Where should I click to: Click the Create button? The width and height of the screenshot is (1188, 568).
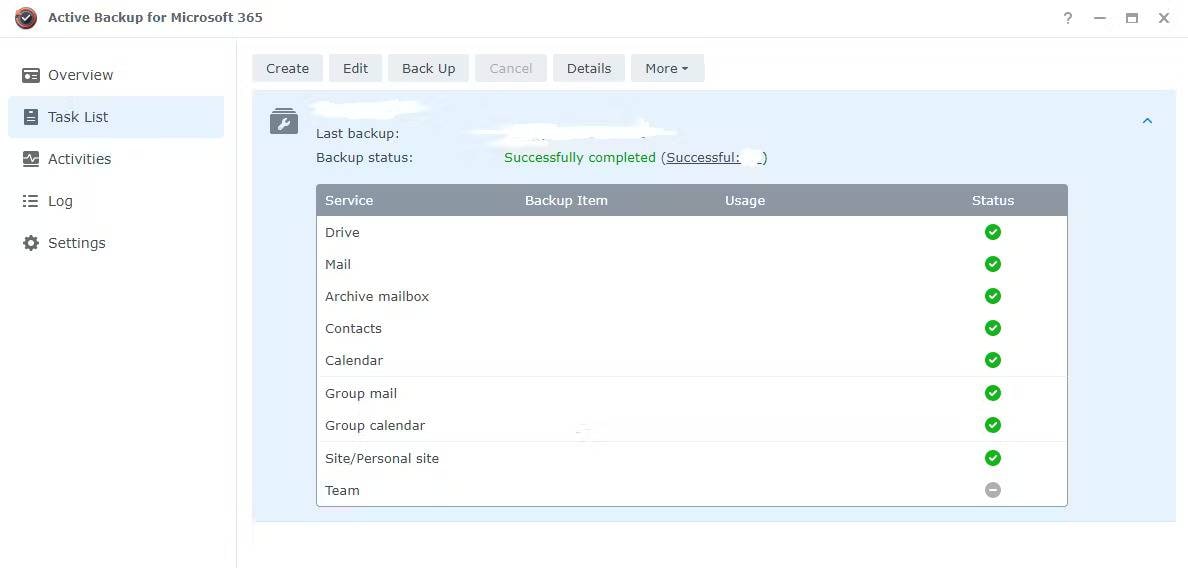(287, 68)
